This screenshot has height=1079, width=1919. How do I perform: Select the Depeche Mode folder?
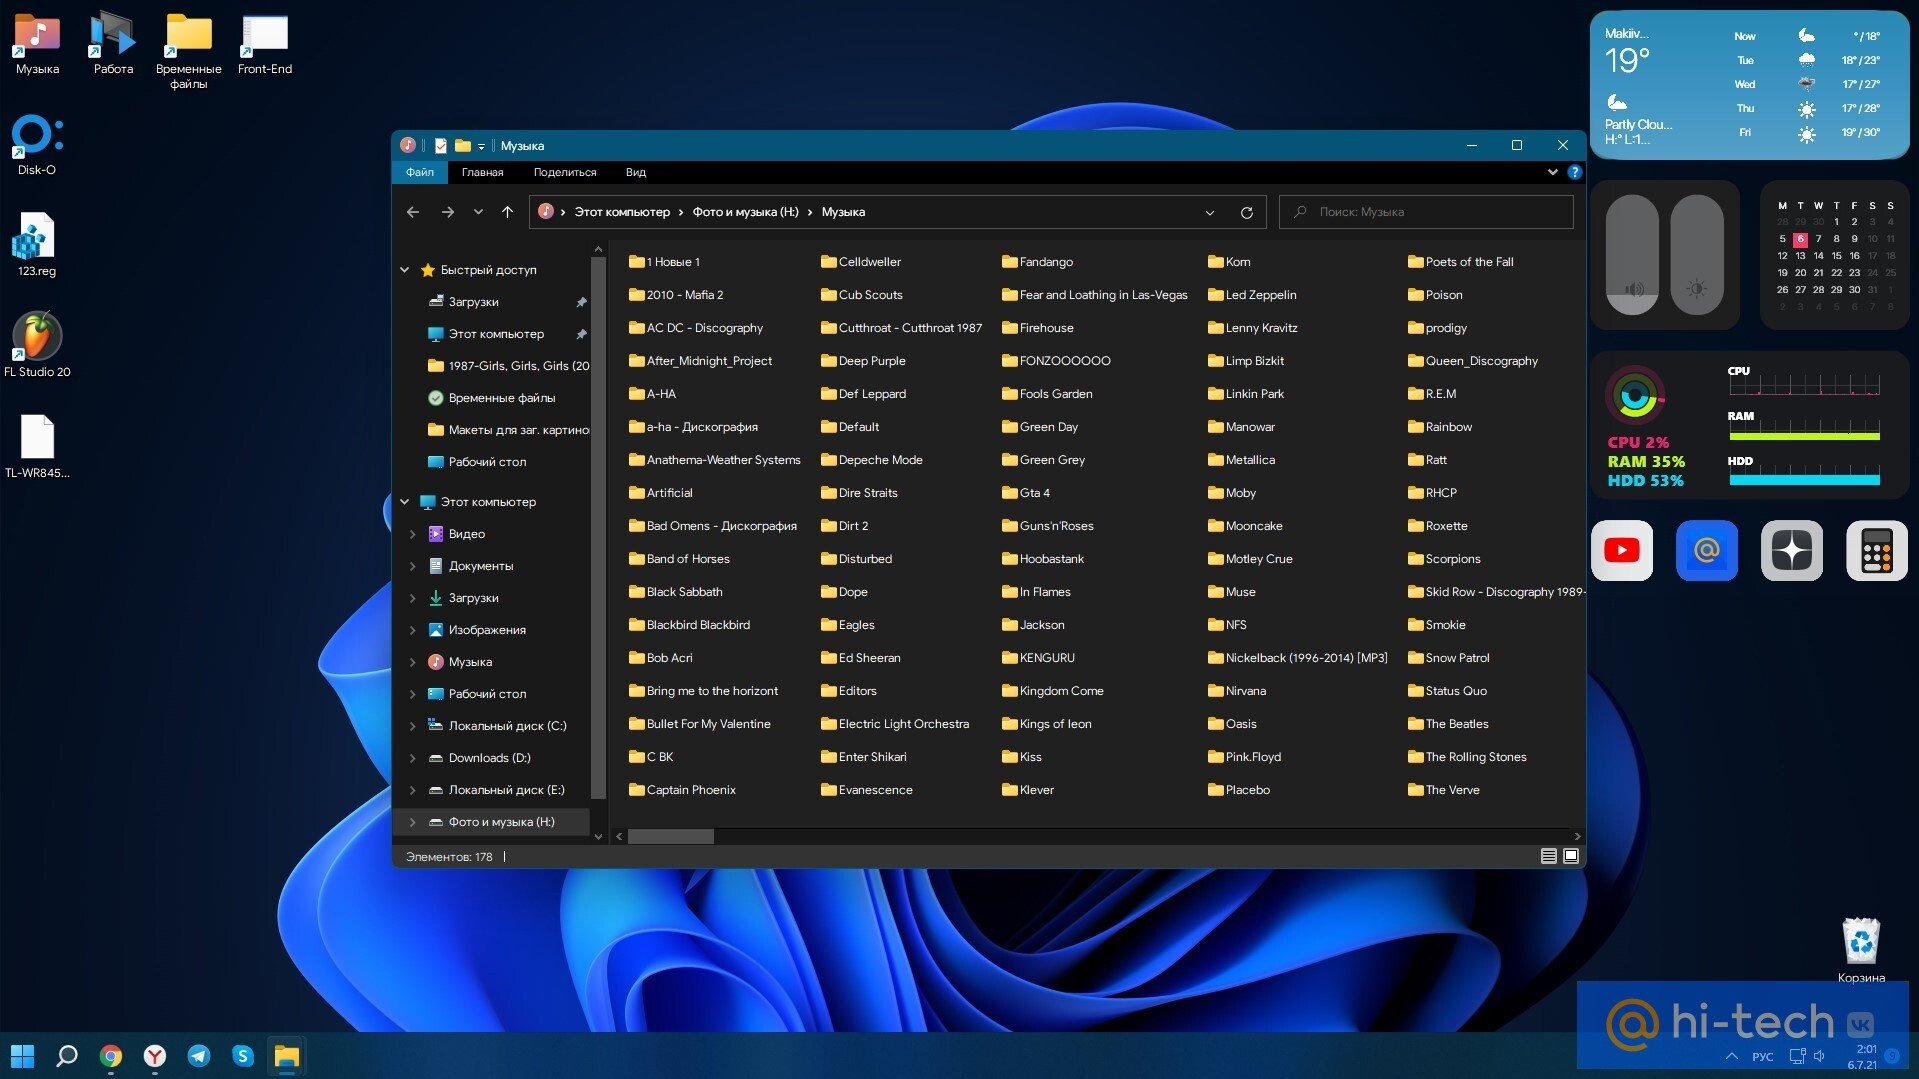(x=871, y=460)
